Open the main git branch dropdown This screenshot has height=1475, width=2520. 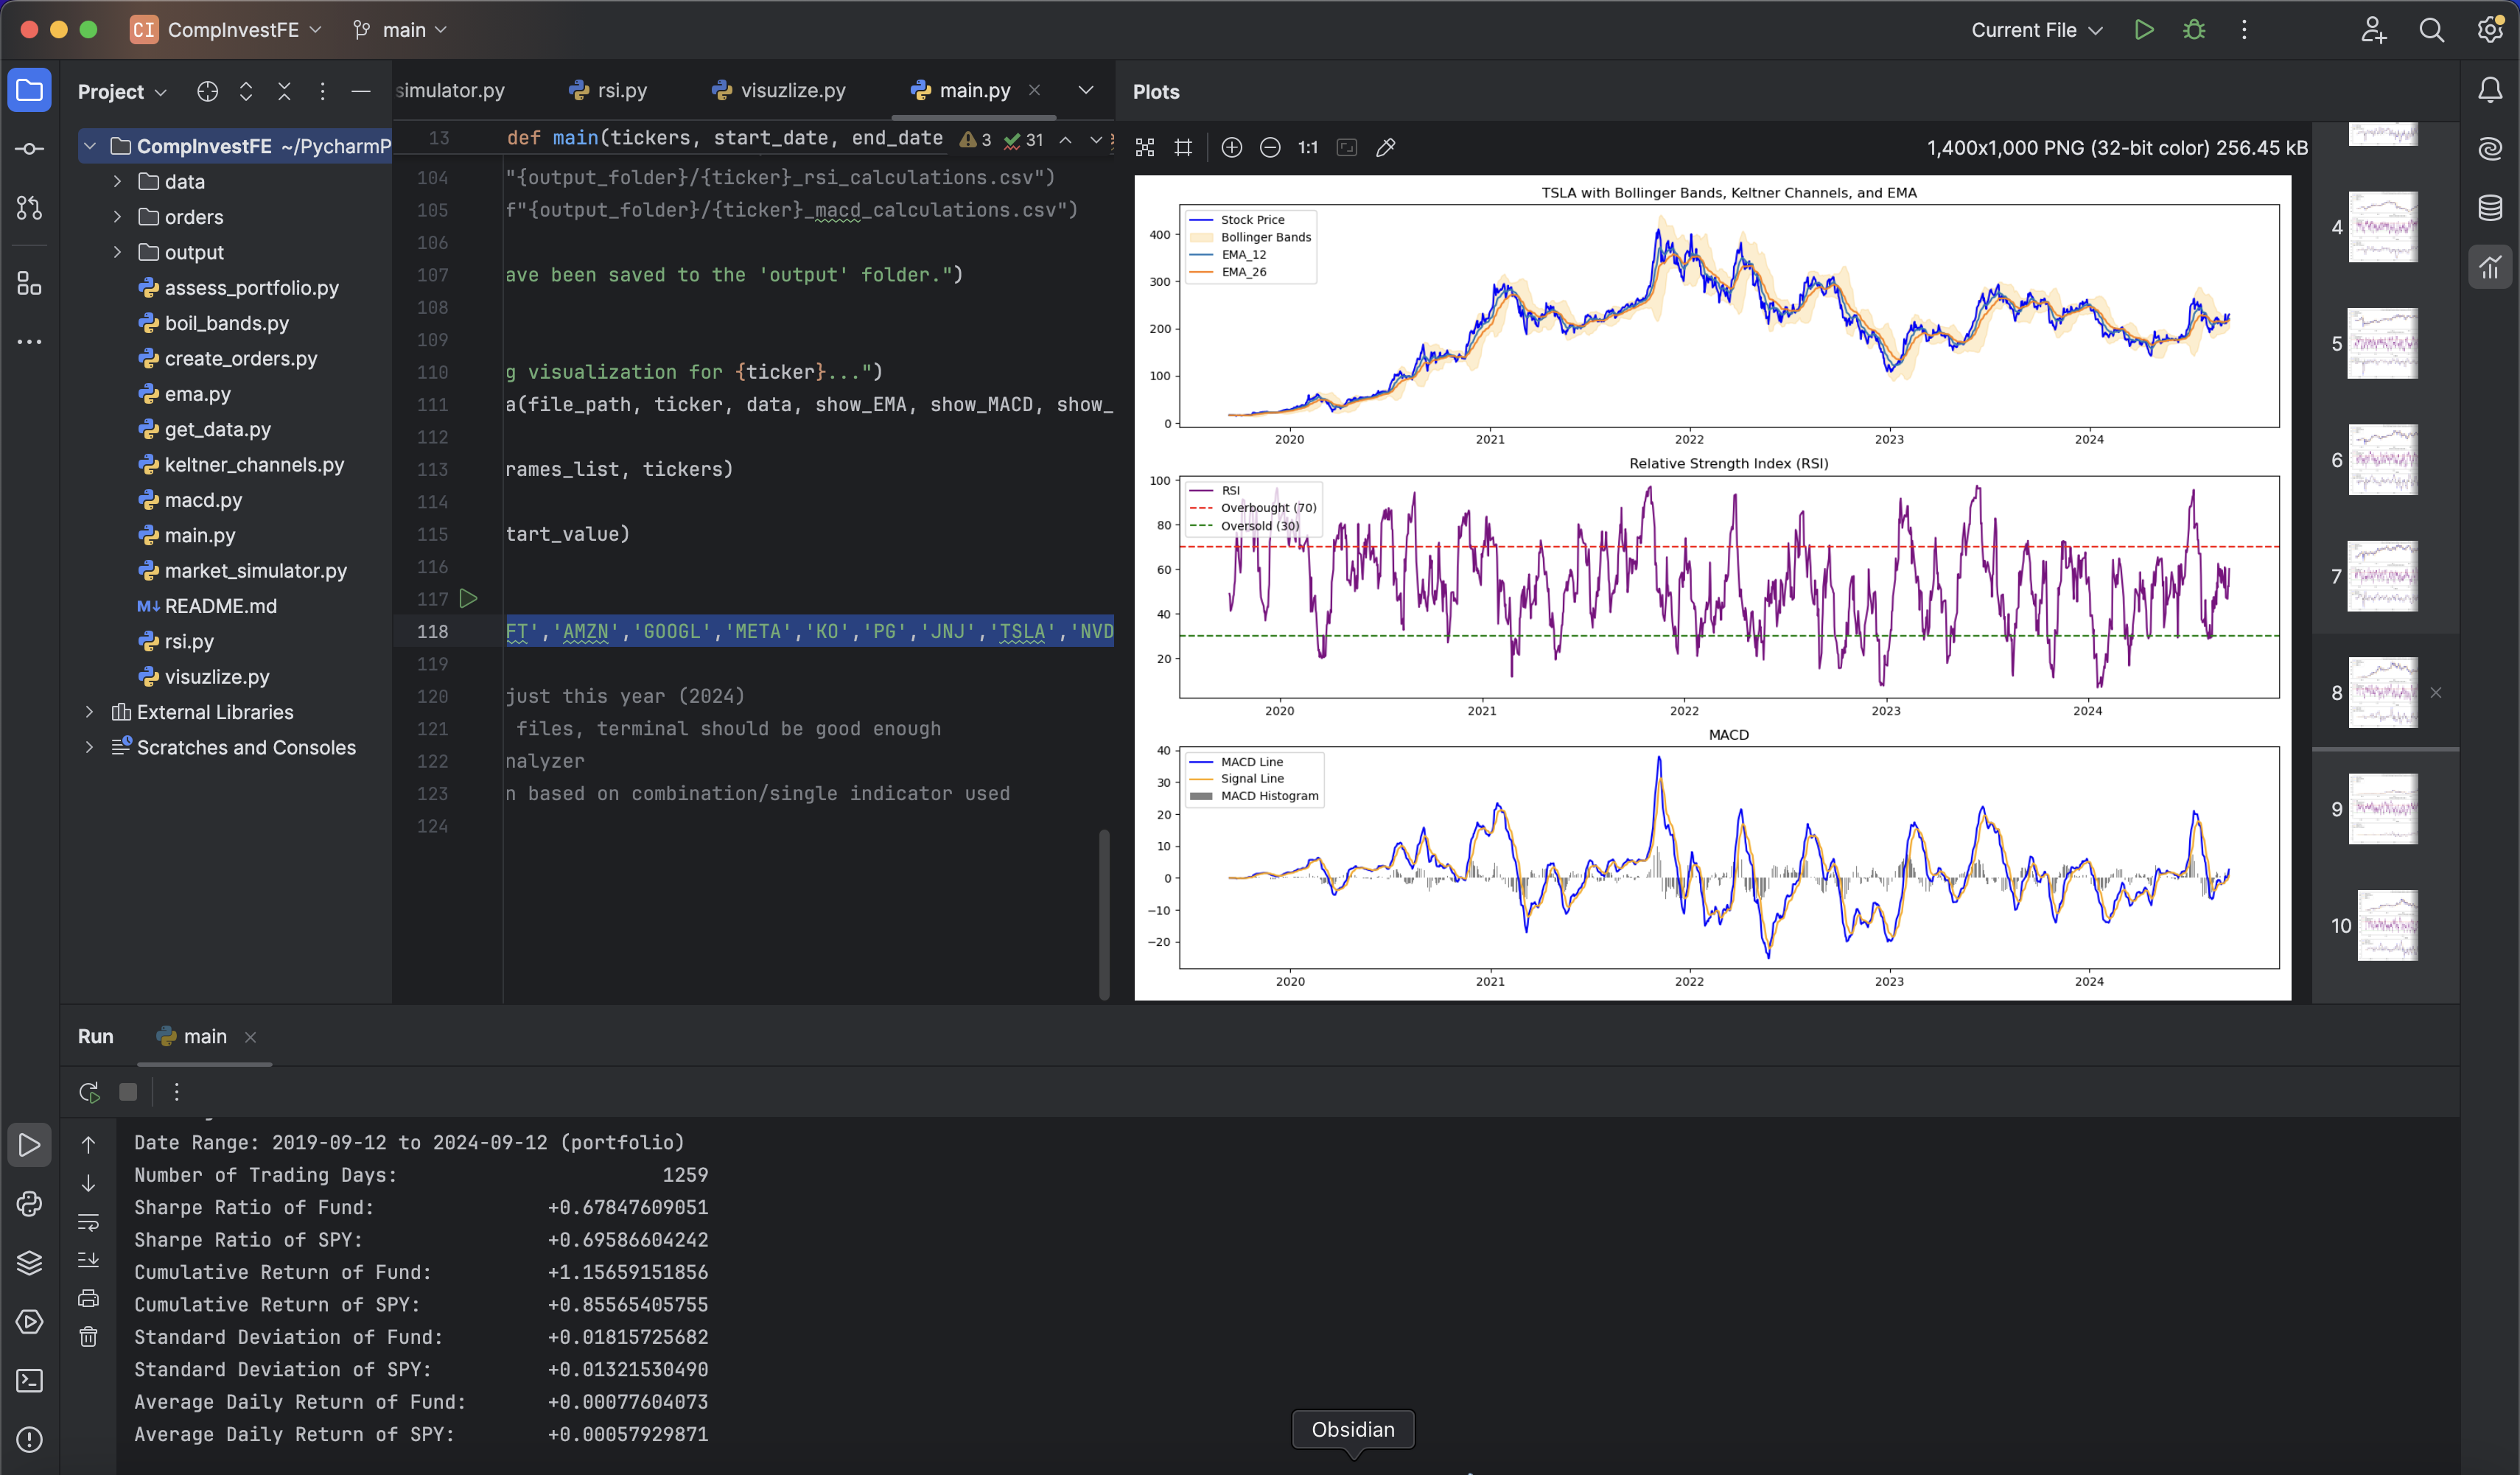pos(400,30)
